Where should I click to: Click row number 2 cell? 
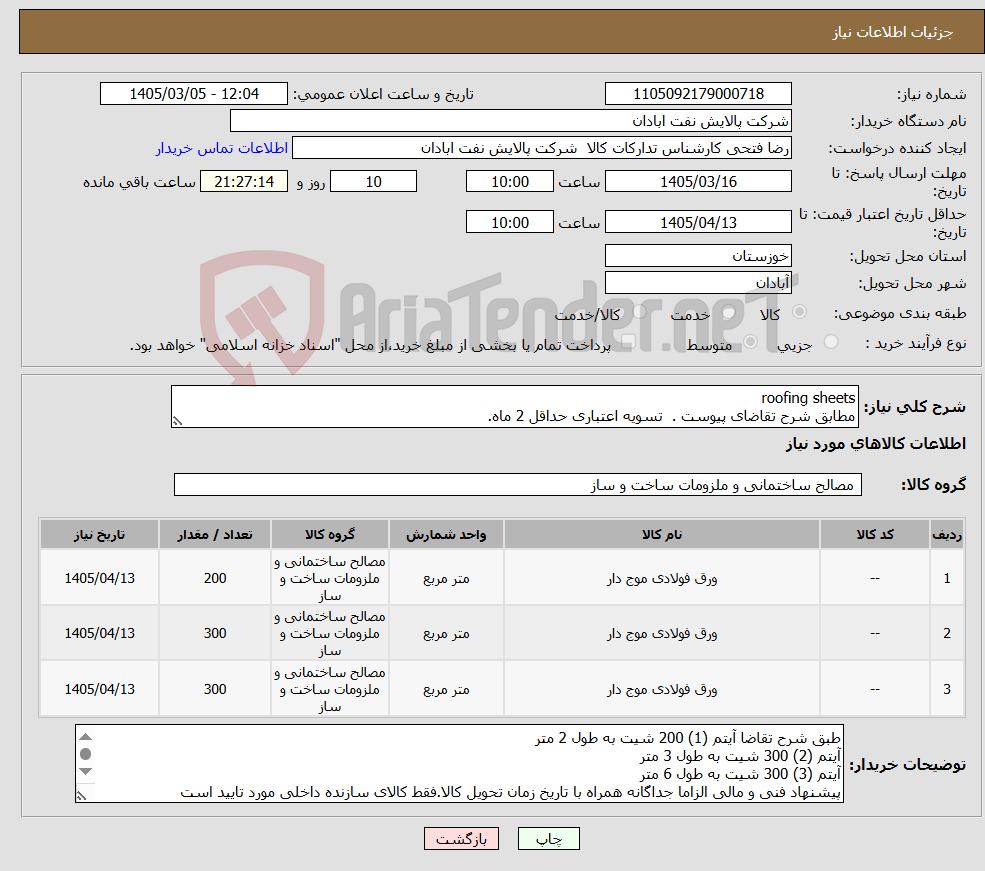tap(947, 633)
